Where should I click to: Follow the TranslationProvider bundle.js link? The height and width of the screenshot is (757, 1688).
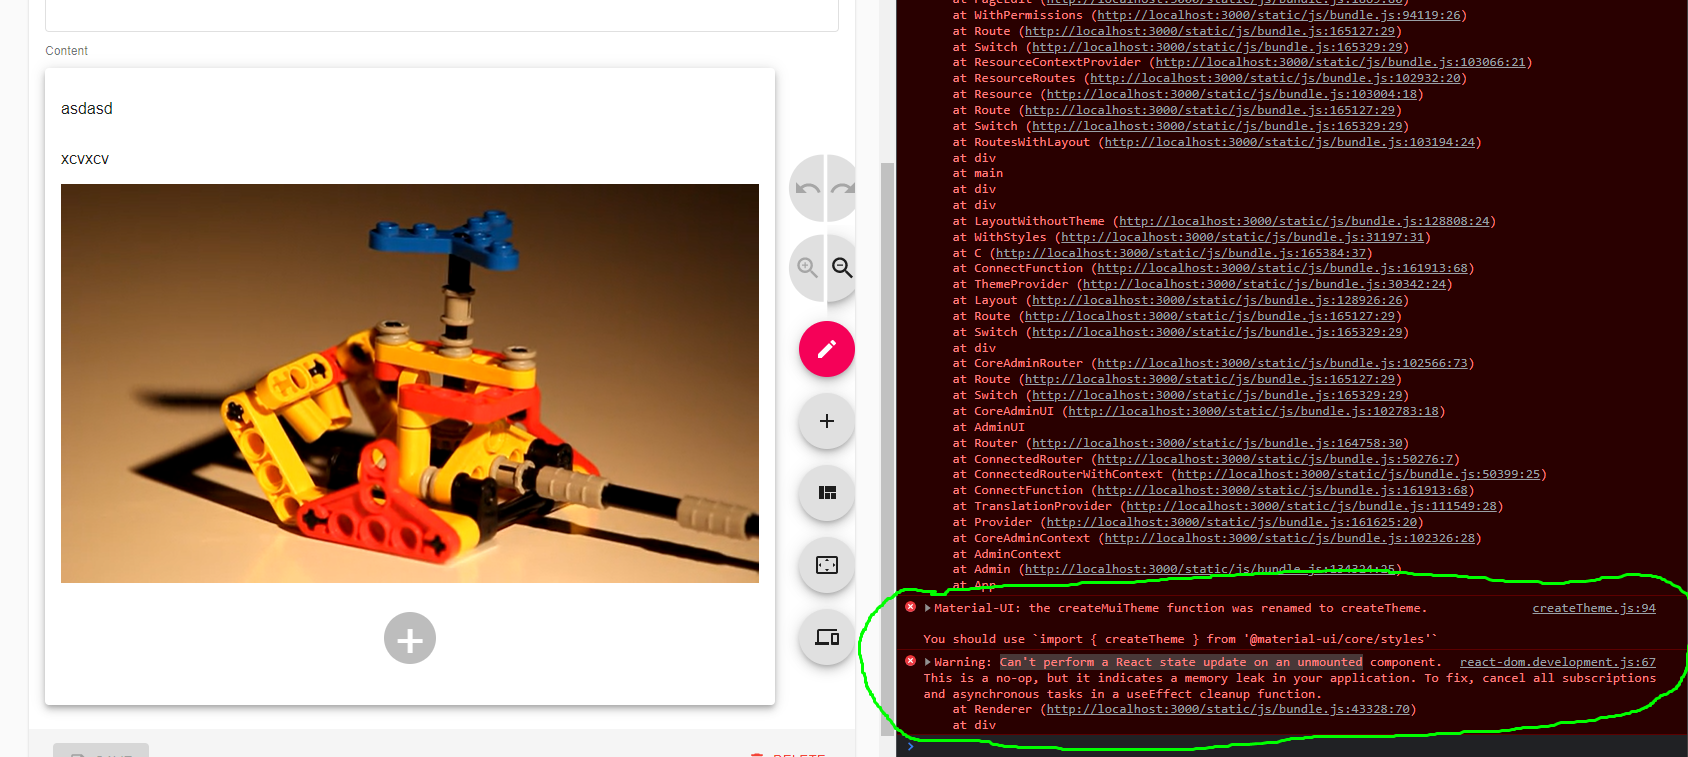point(1311,506)
